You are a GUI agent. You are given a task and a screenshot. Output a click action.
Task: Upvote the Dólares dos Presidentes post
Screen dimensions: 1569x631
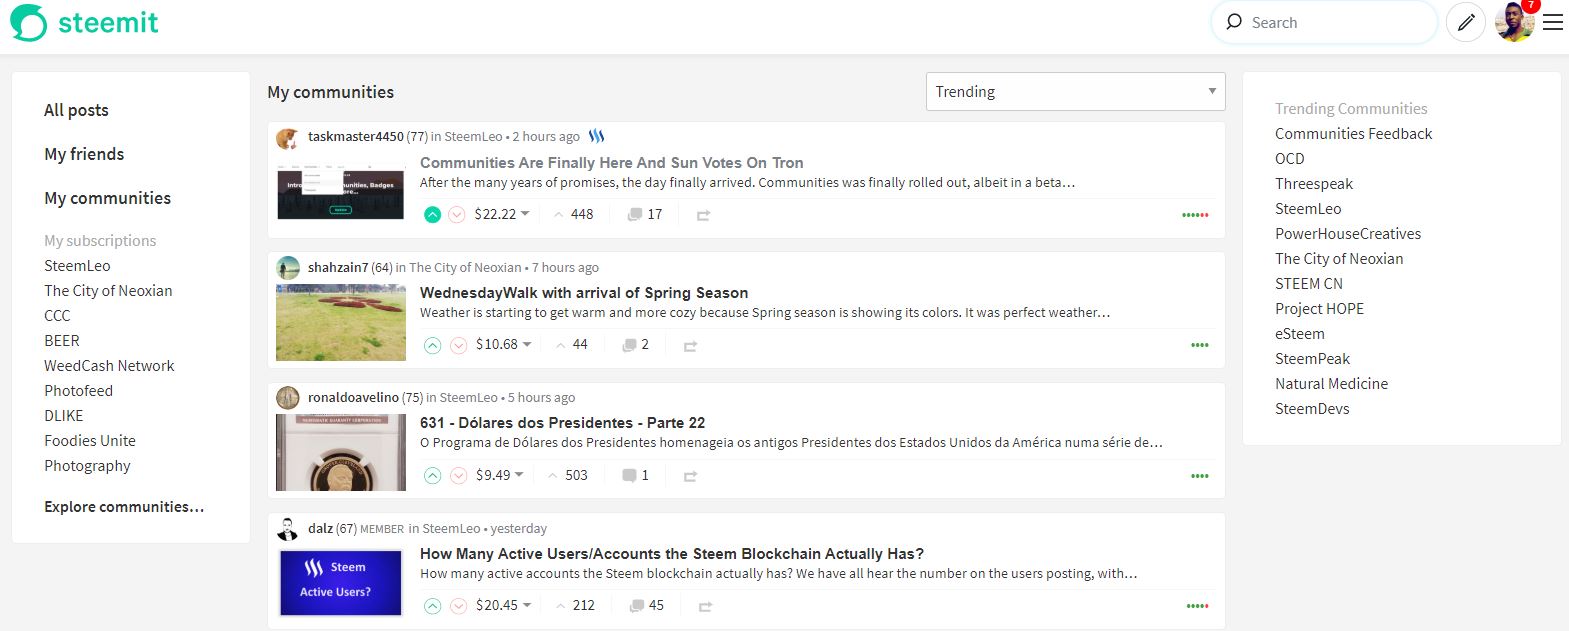coord(432,476)
